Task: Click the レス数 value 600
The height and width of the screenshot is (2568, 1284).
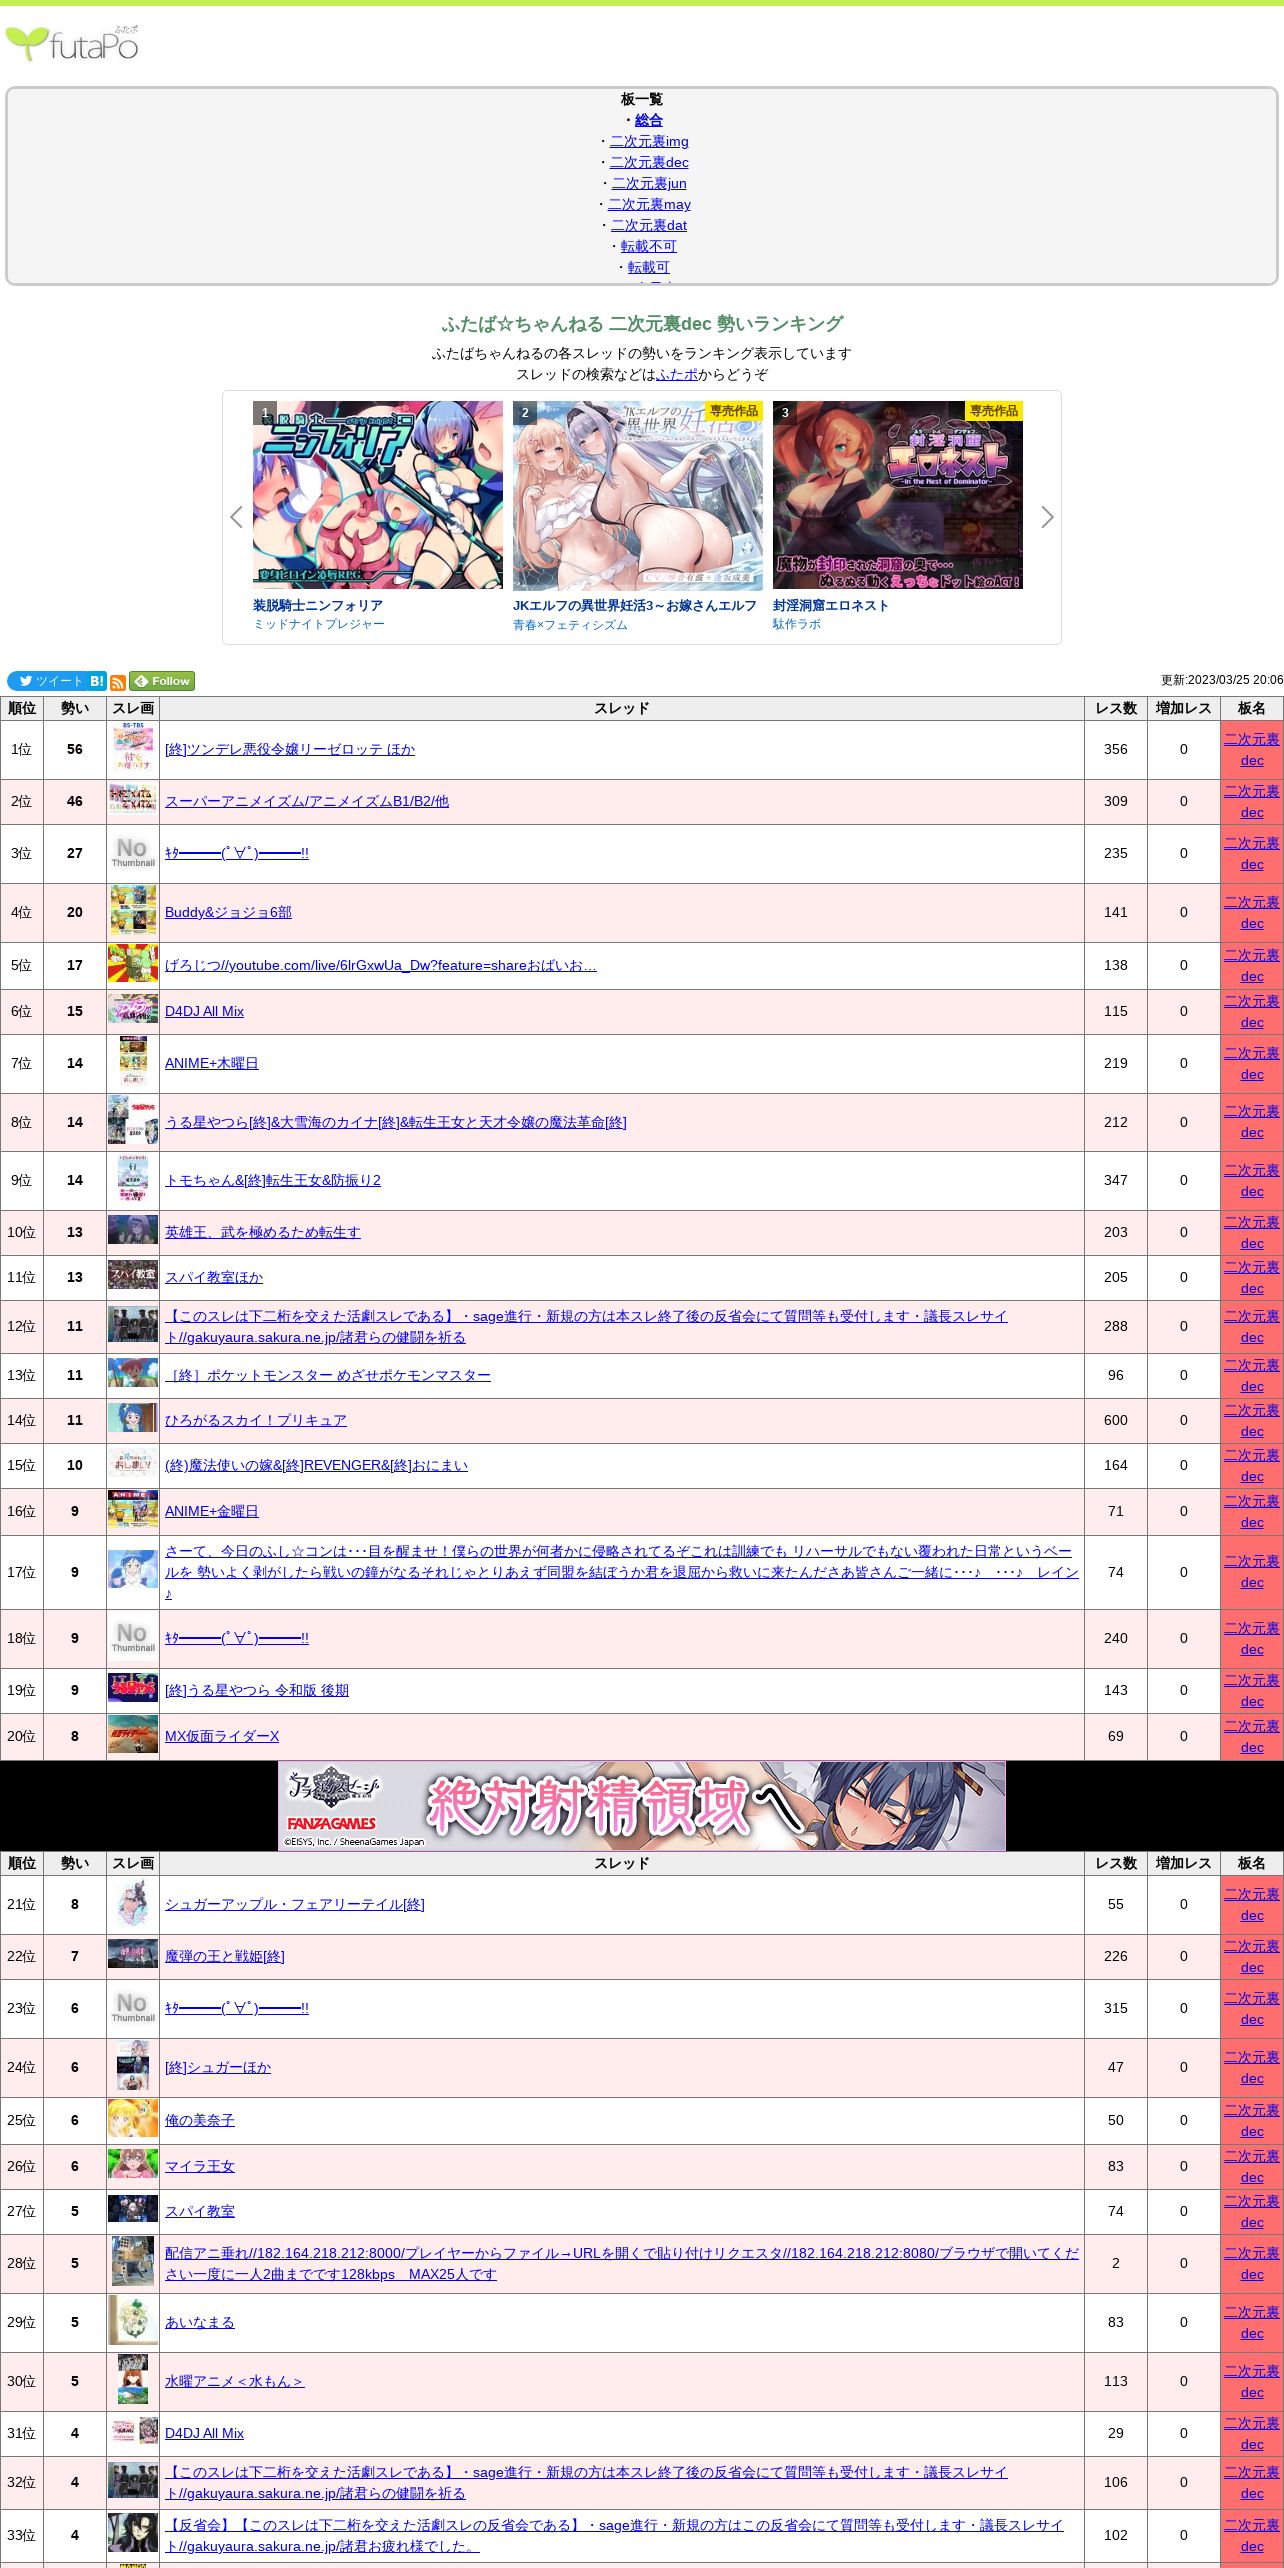Action: coord(1116,1420)
